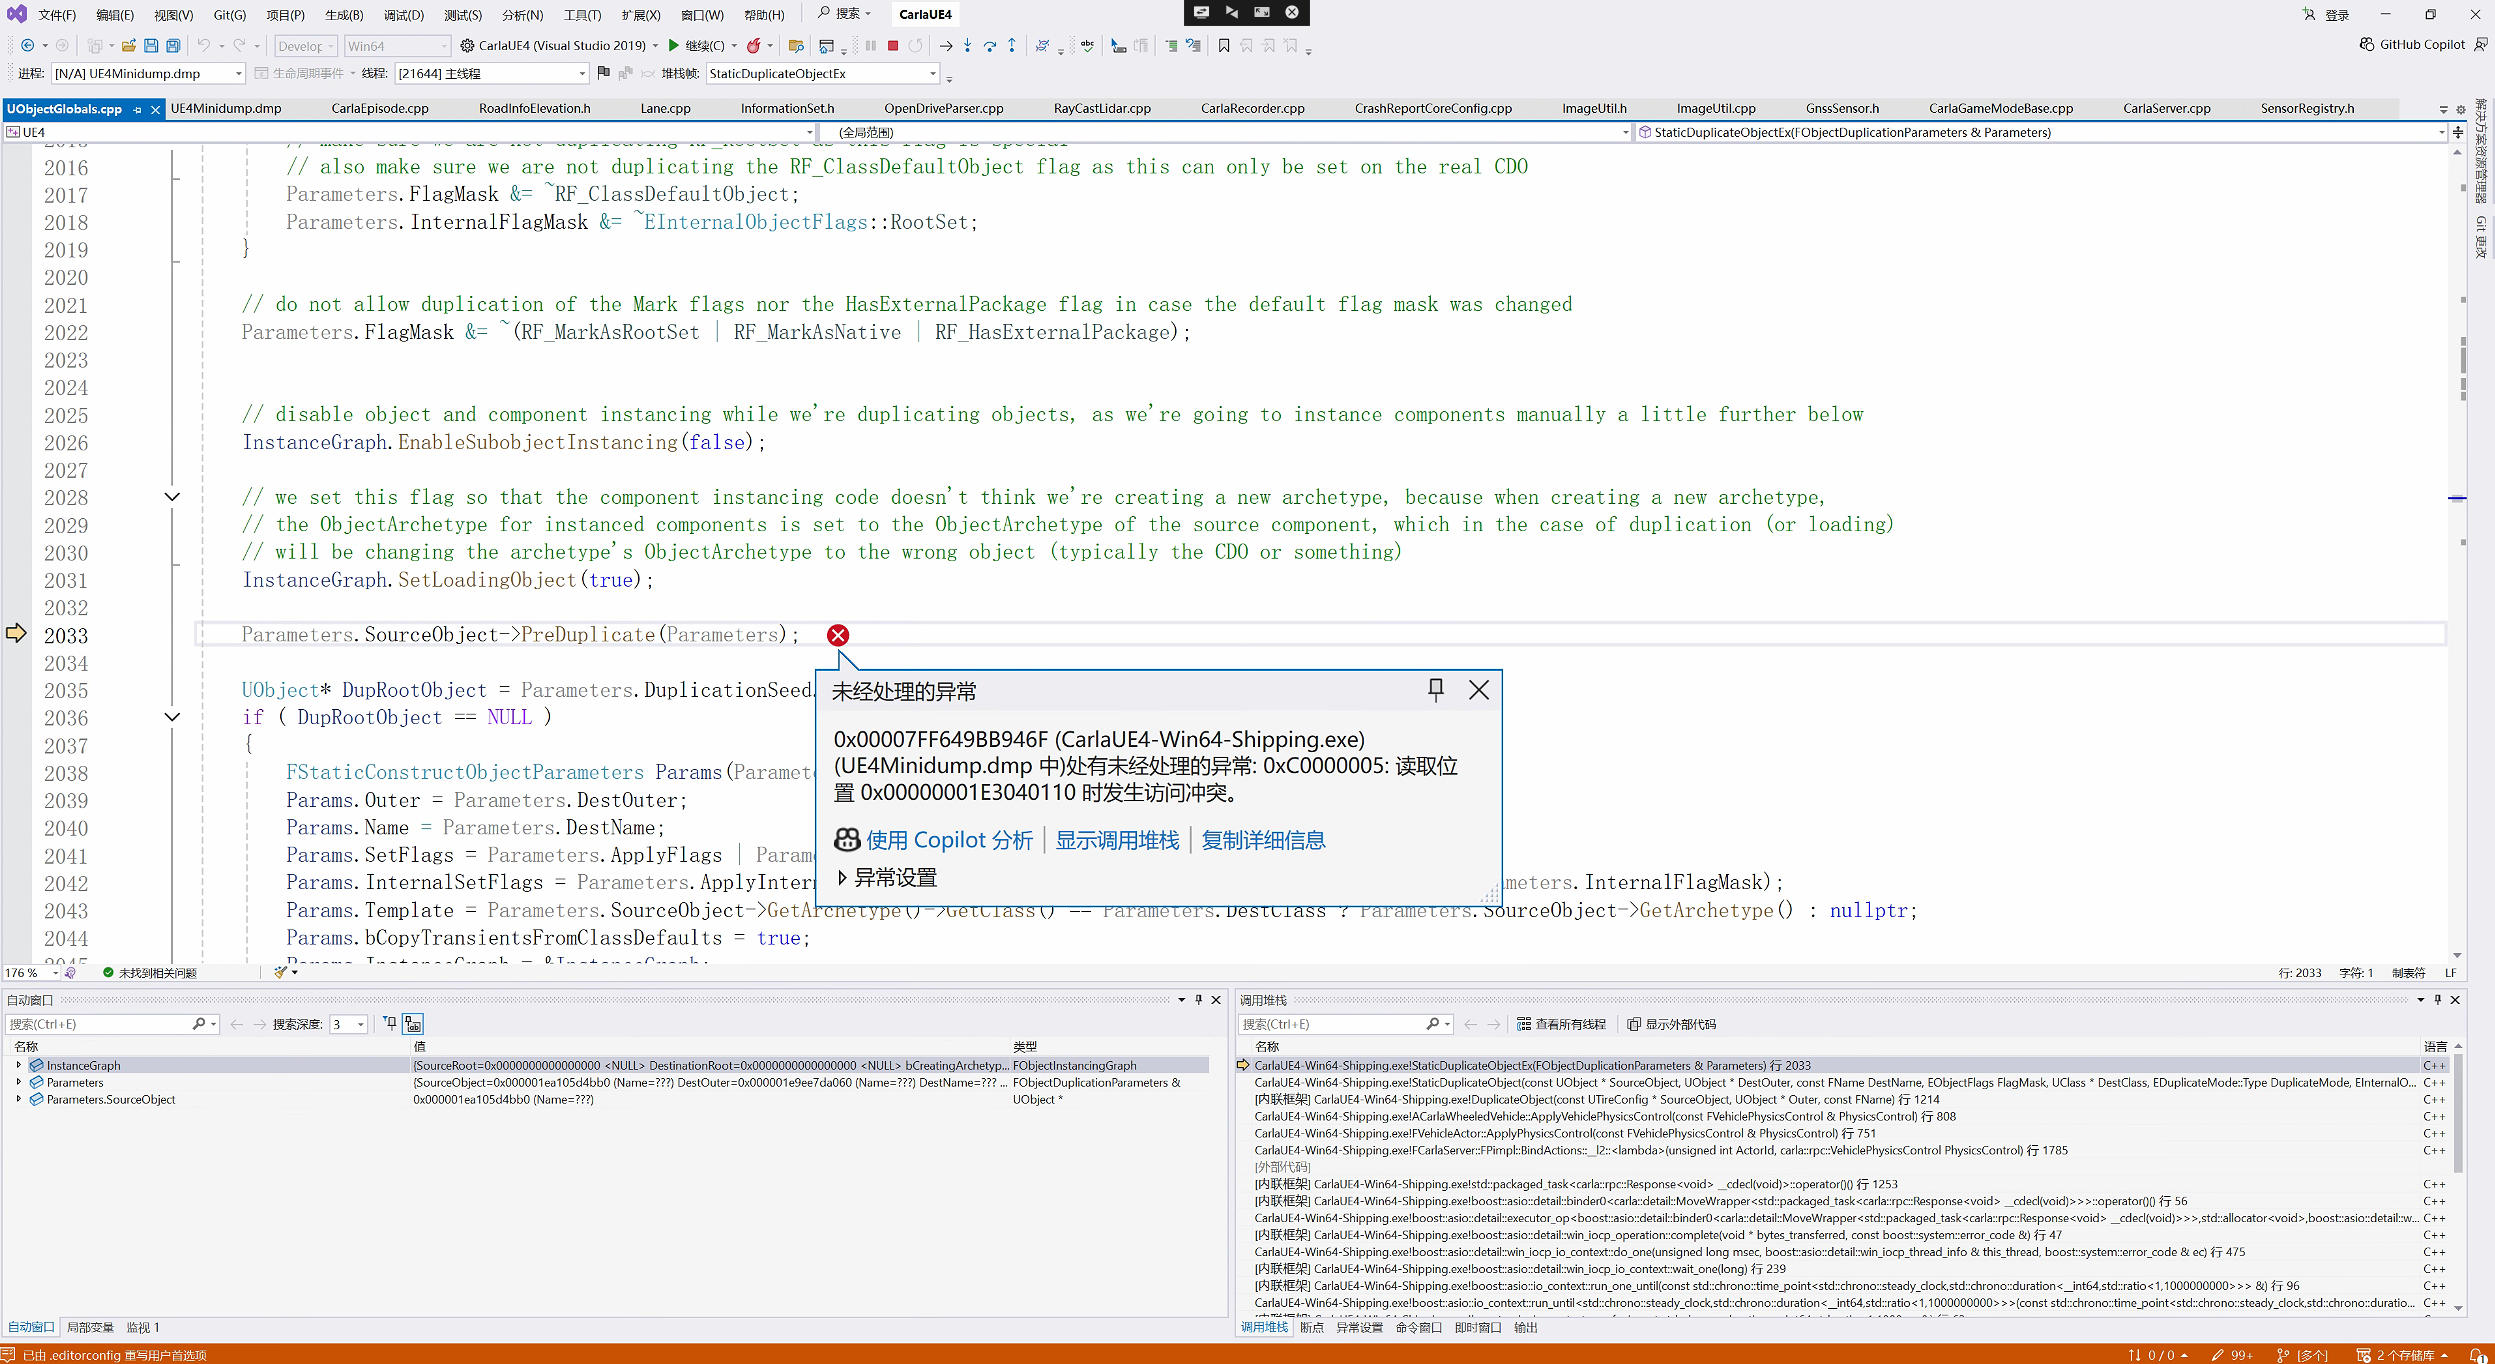Click the Step Over icon

(x=989, y=46)
